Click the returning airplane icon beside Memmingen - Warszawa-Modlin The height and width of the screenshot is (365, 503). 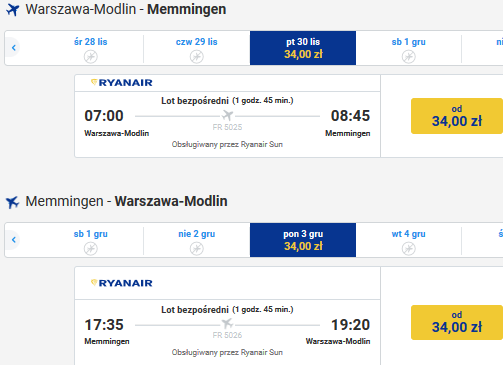tap(13, 202)
